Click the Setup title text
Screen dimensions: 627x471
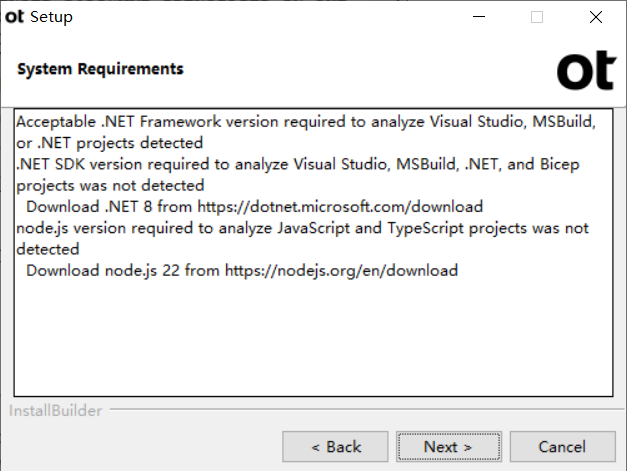coord(51,17)
